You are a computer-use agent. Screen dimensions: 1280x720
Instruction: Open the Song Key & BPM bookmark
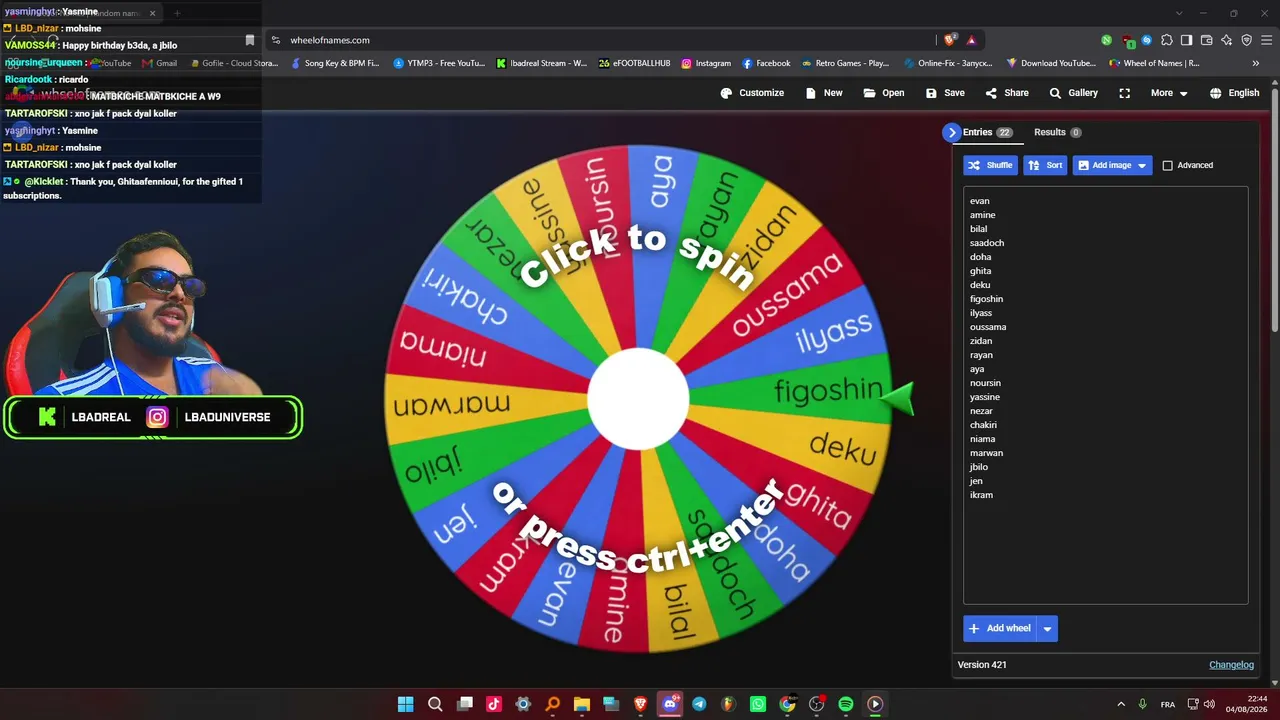(334, 63)
